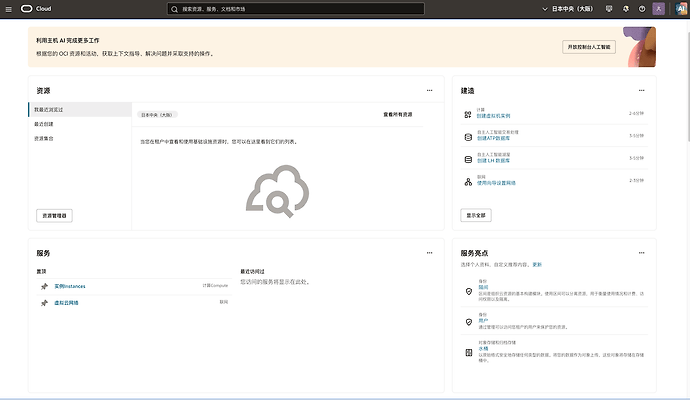The width and height of the screenshot is (690, 400).
Task: Open the 水桶 link in 服务亮点
Action: [x=483, y=349]
